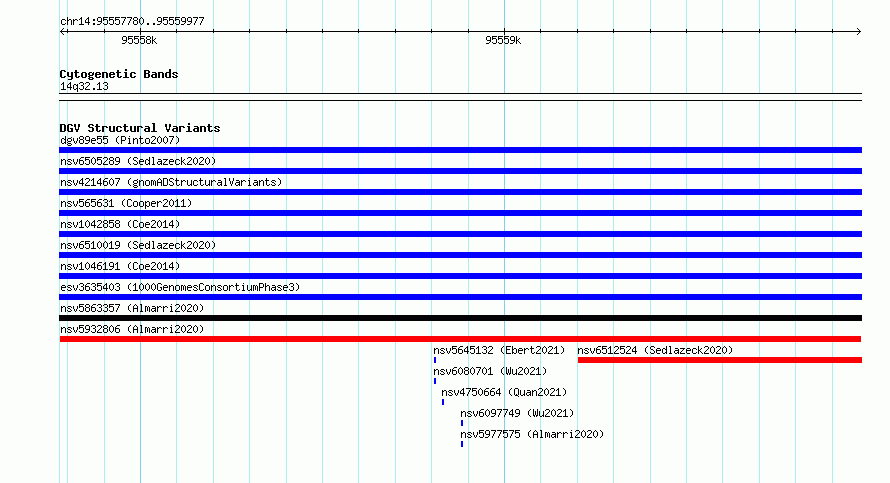Select the red bar under nsv5932806 (Almarri2020)
The width and height of the screenshot is (890, 483).
[460, 339]
